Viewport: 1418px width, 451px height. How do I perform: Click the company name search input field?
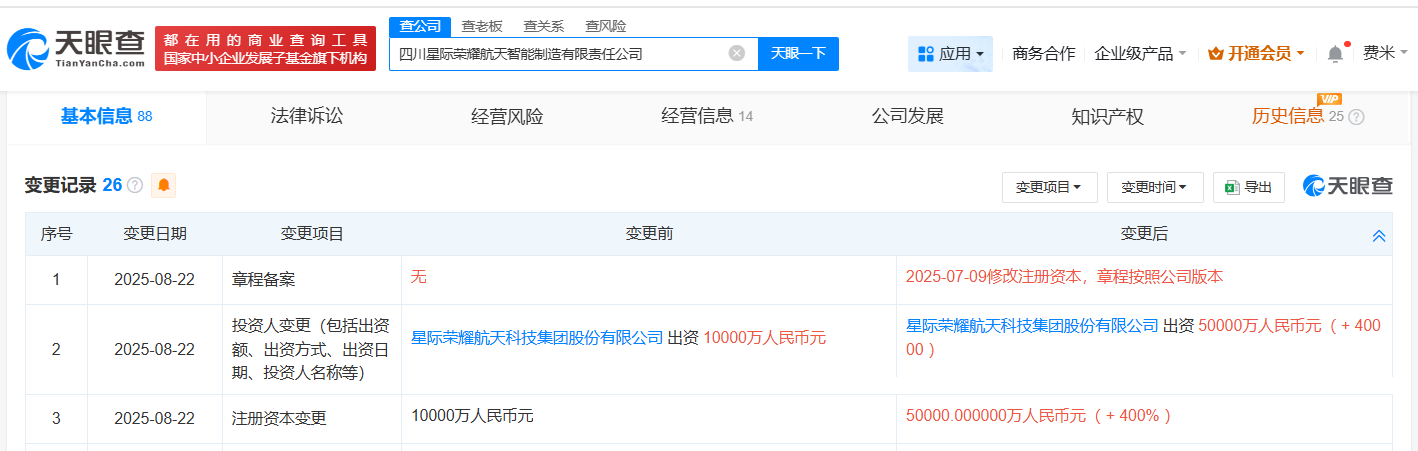(558, 54)
